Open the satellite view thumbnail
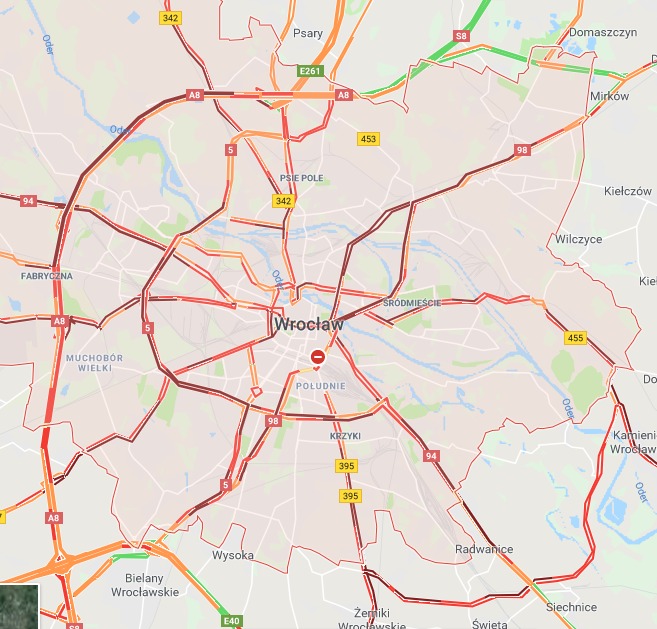This screenshot has height=629, width=657. point(19,607)
